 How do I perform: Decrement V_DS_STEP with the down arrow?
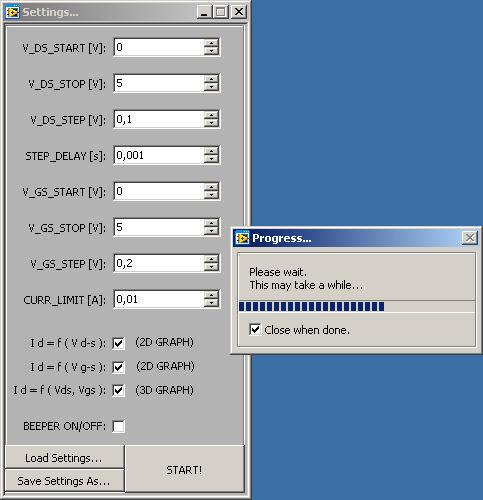pyautogui.click(x=211, y=123)
